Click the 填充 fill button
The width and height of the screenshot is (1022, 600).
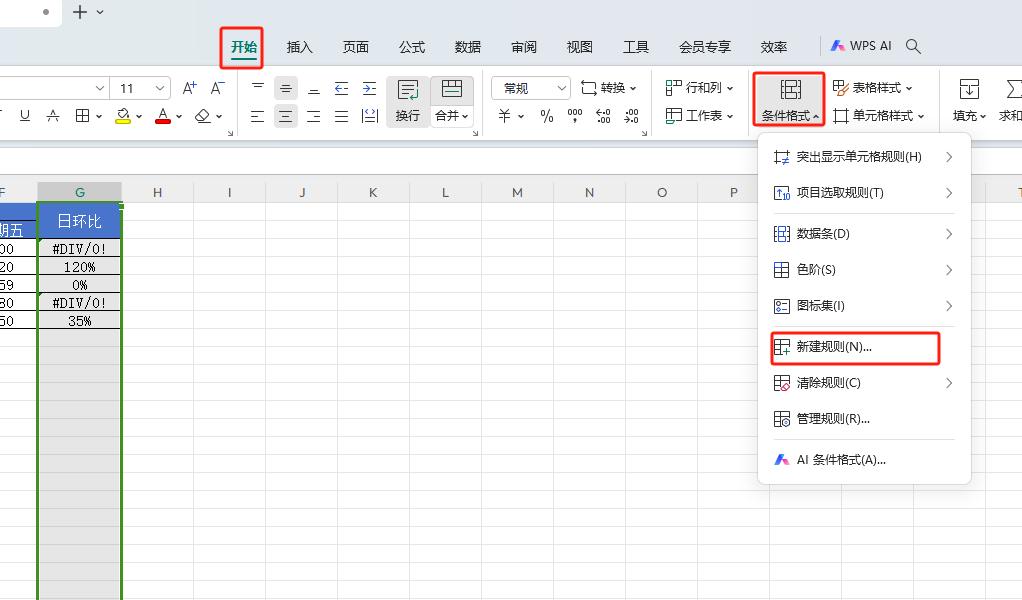969,100
